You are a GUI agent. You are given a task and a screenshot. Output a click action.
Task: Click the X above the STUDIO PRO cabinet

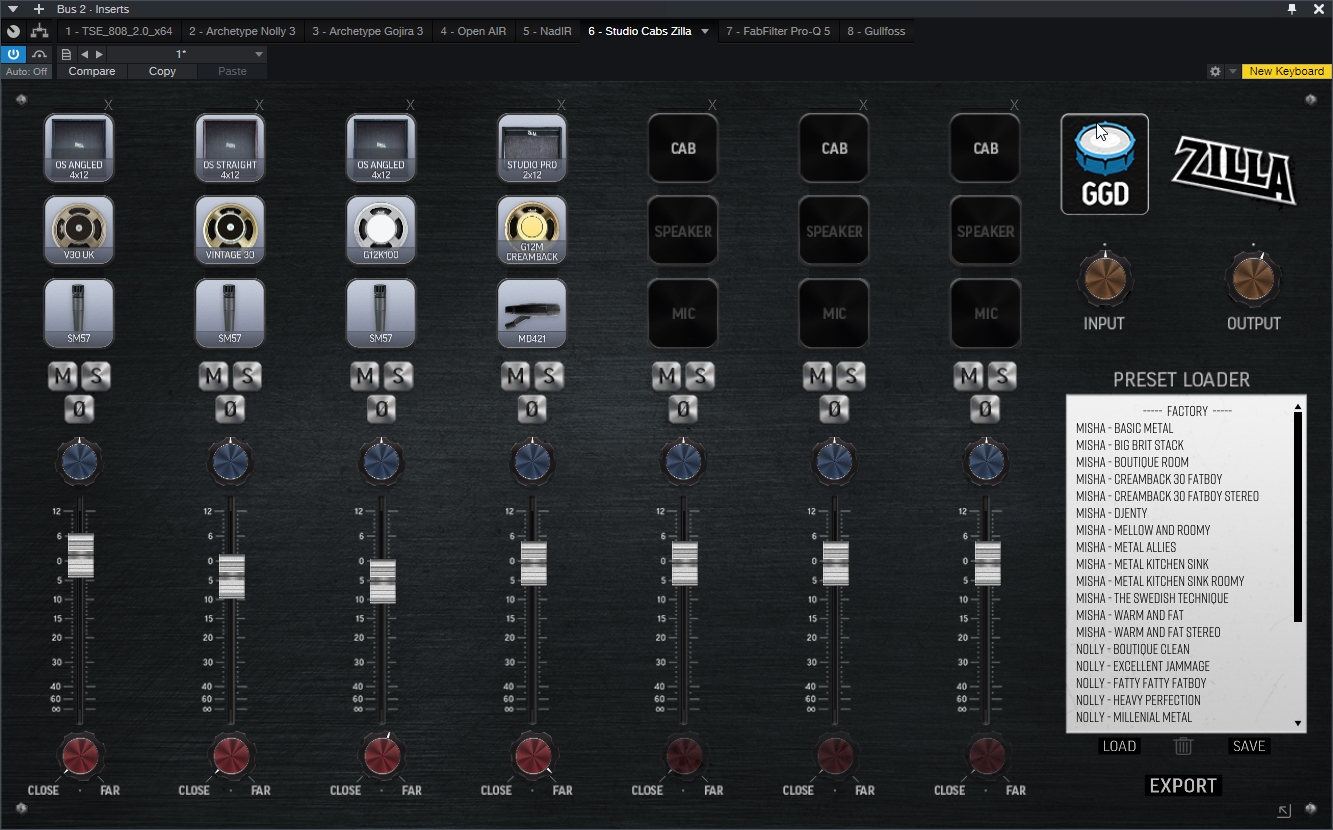561,105
